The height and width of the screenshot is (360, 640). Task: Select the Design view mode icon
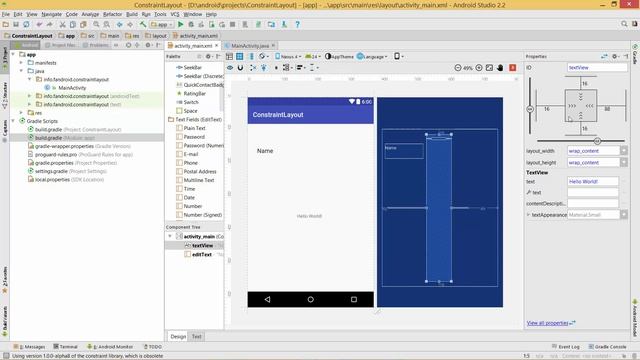(229, 56)
